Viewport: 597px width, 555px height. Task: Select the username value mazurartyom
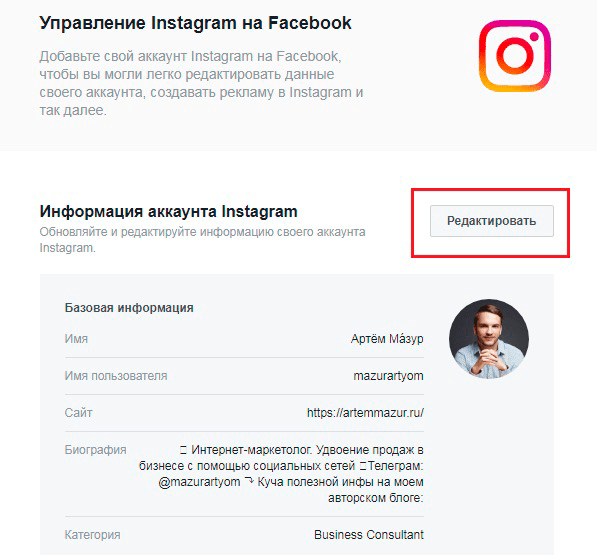(388, 376)
